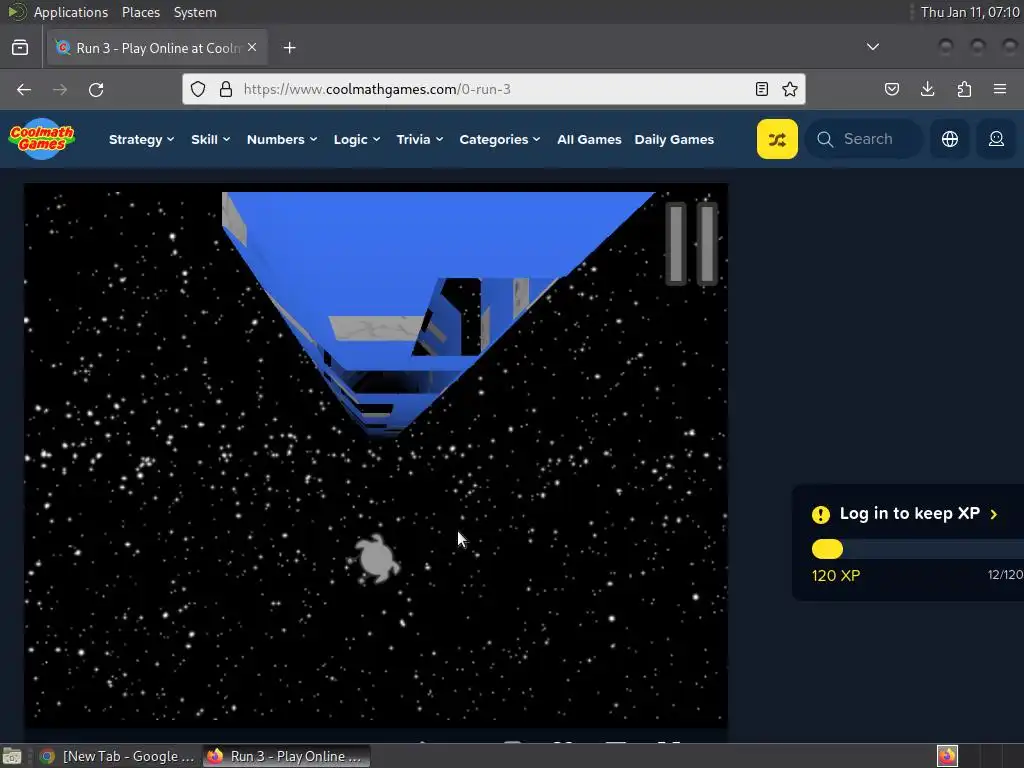Open the All Games page
Viewport: 1024px width, 768px height.
(589, 139)
